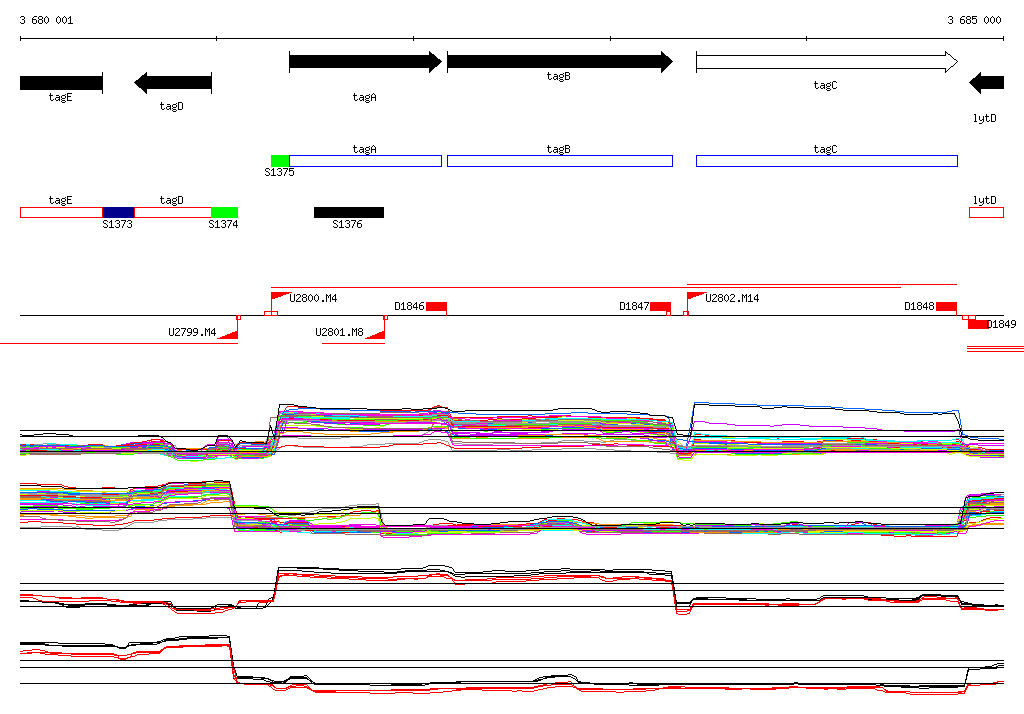The height and width of the screenshot is (714, 1024).
Task: Click the black tagE gene block in the top gene track
Action: (61, 83)
